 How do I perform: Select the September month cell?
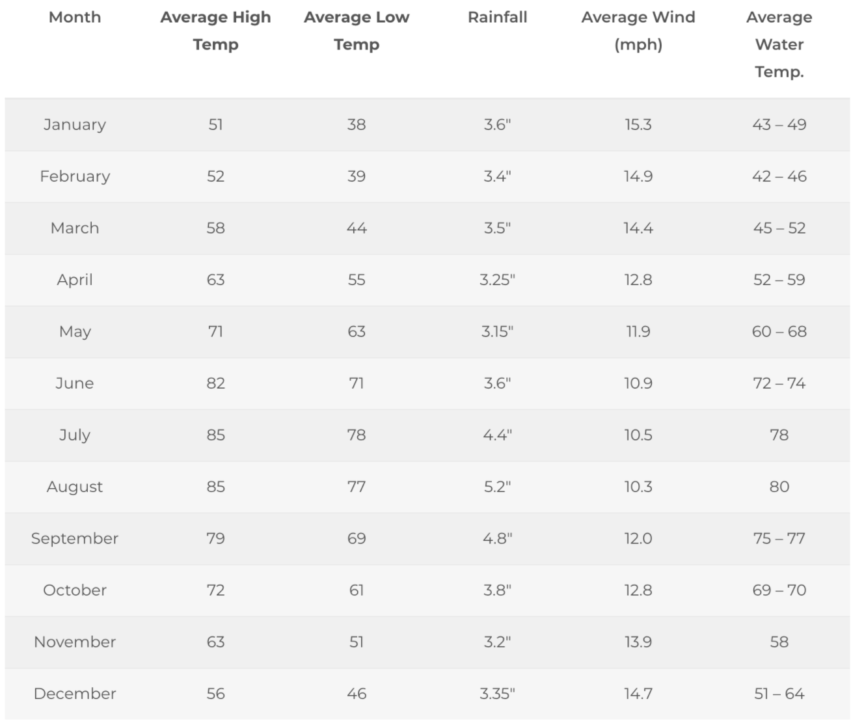(75, 538)
